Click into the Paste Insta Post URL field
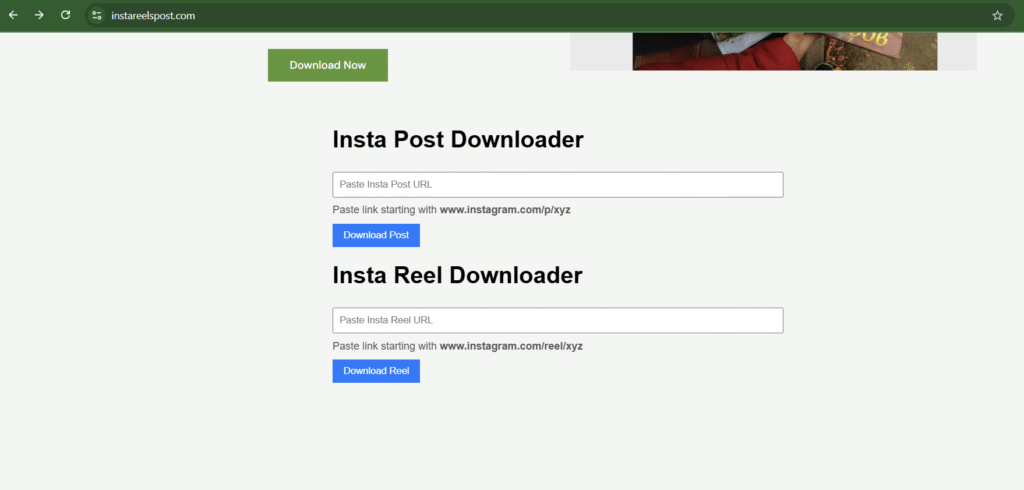 click(558, 185)
